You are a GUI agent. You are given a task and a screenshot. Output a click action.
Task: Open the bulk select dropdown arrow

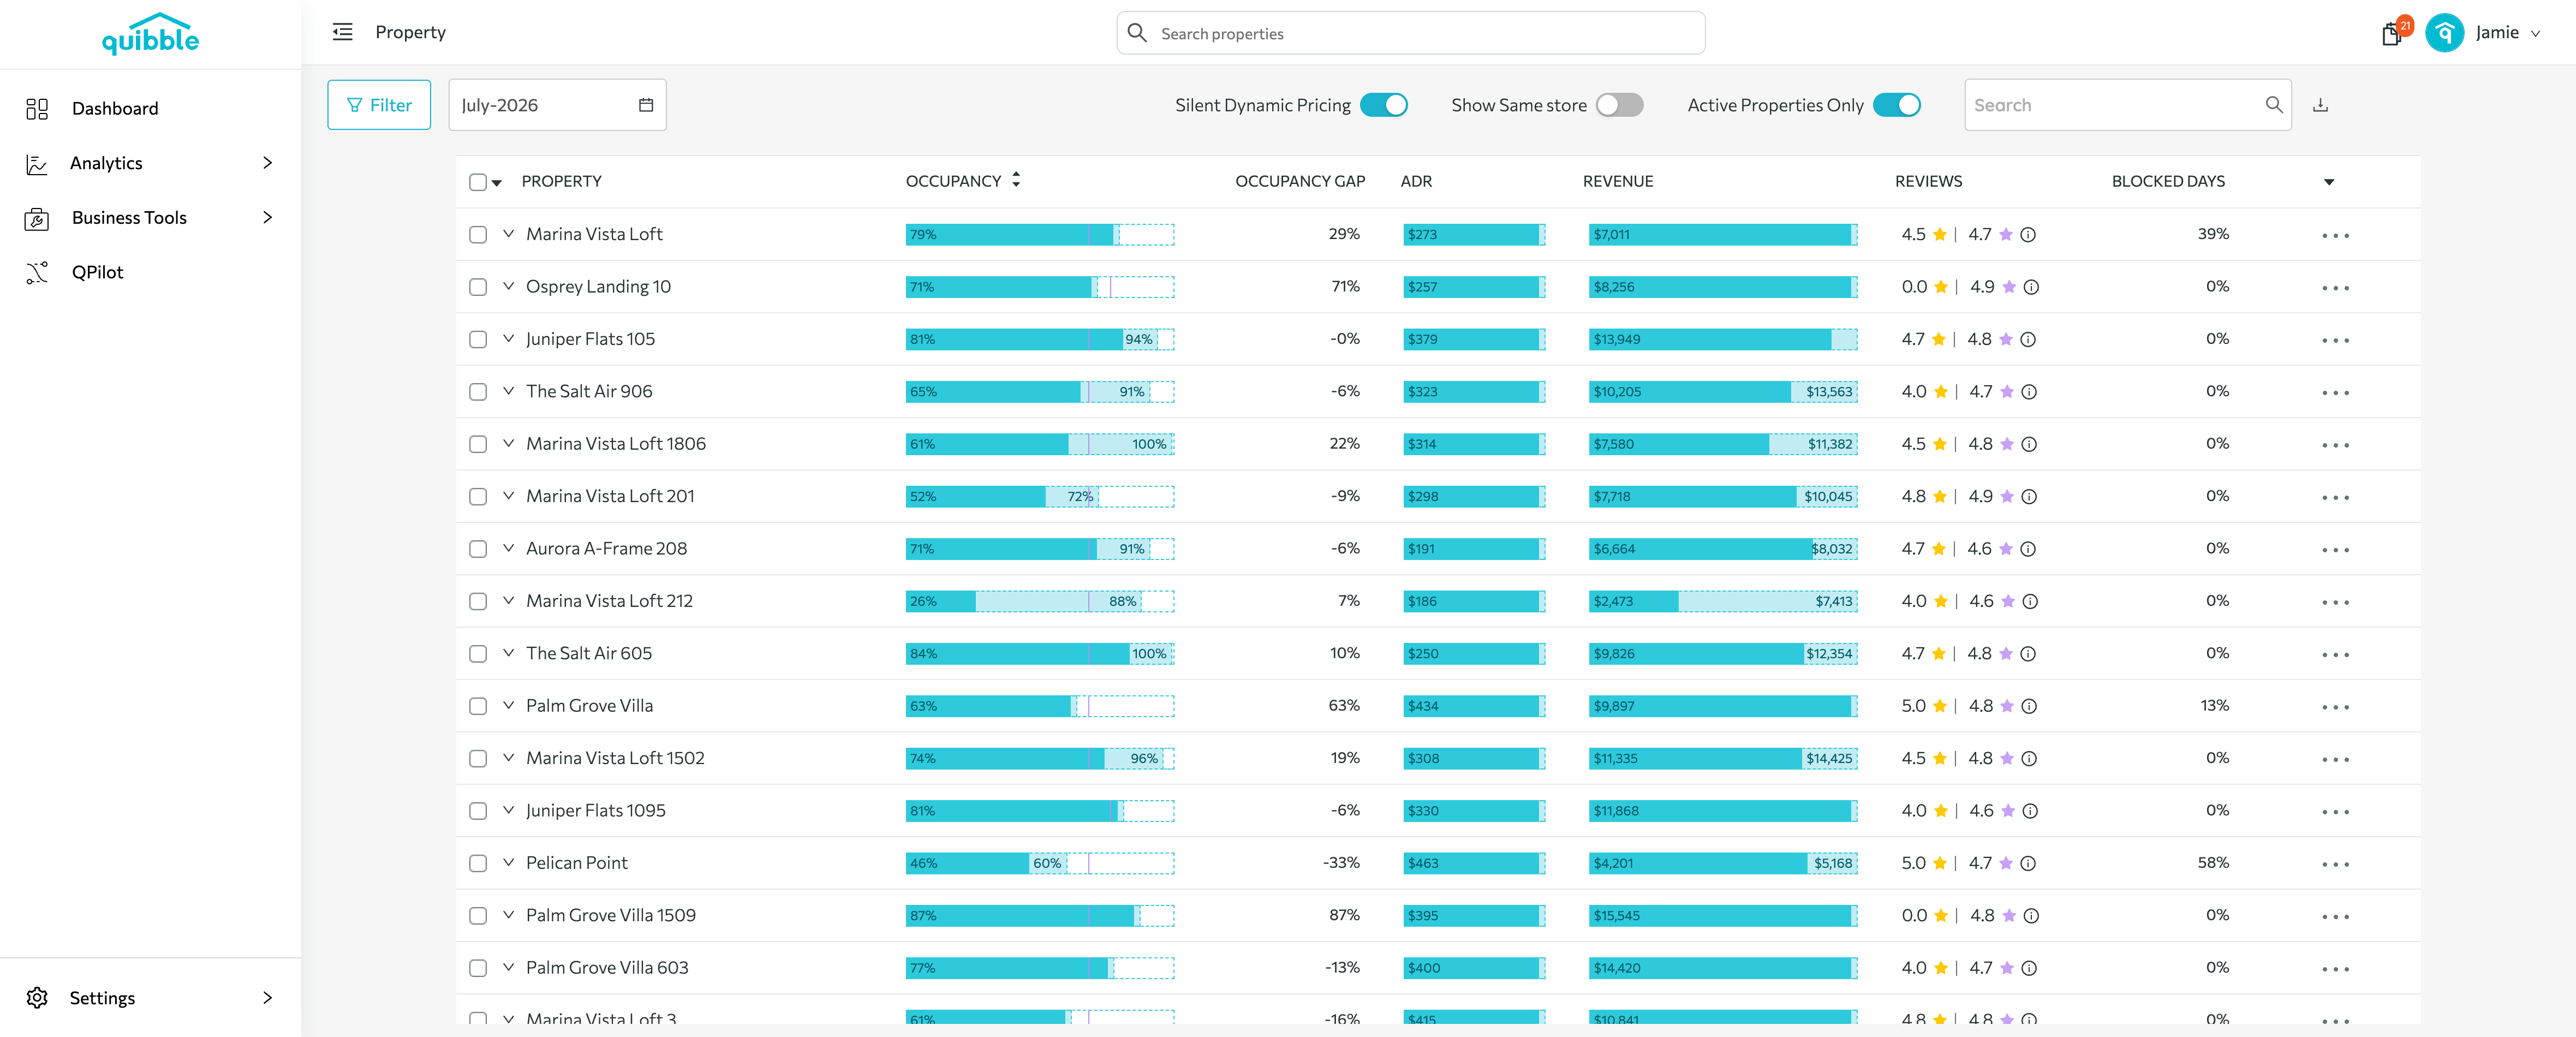[497, 183]
